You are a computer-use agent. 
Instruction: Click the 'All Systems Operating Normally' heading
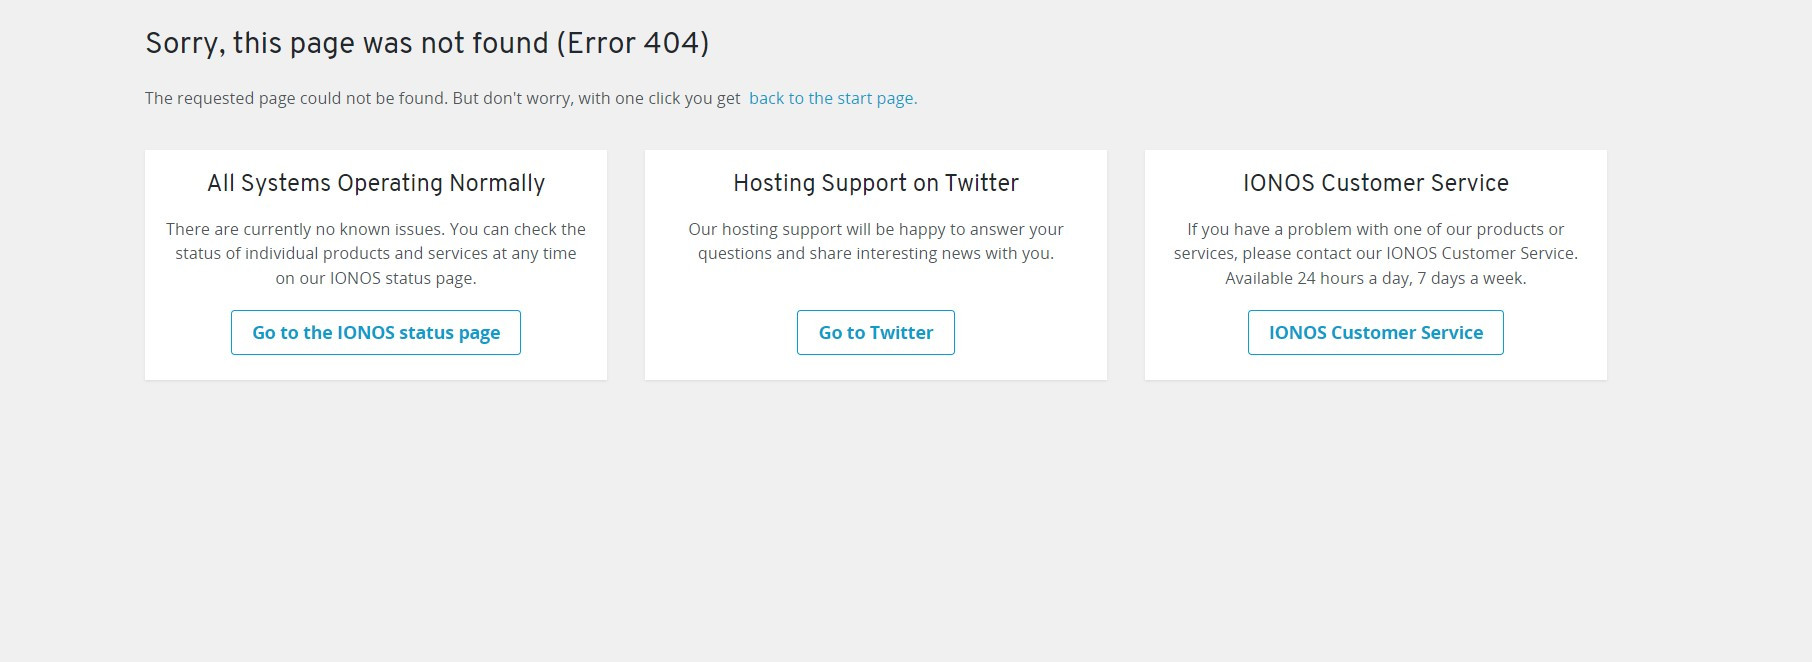(x=376, y=183)
